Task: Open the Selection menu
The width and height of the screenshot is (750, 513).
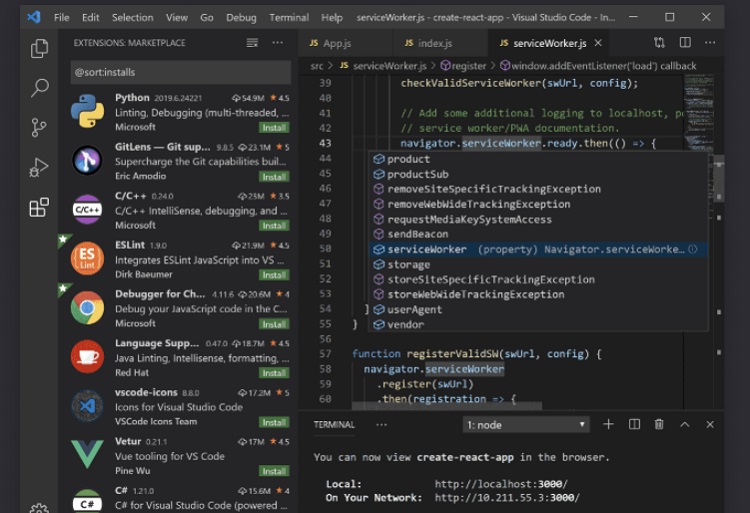Action: (132, 18)
